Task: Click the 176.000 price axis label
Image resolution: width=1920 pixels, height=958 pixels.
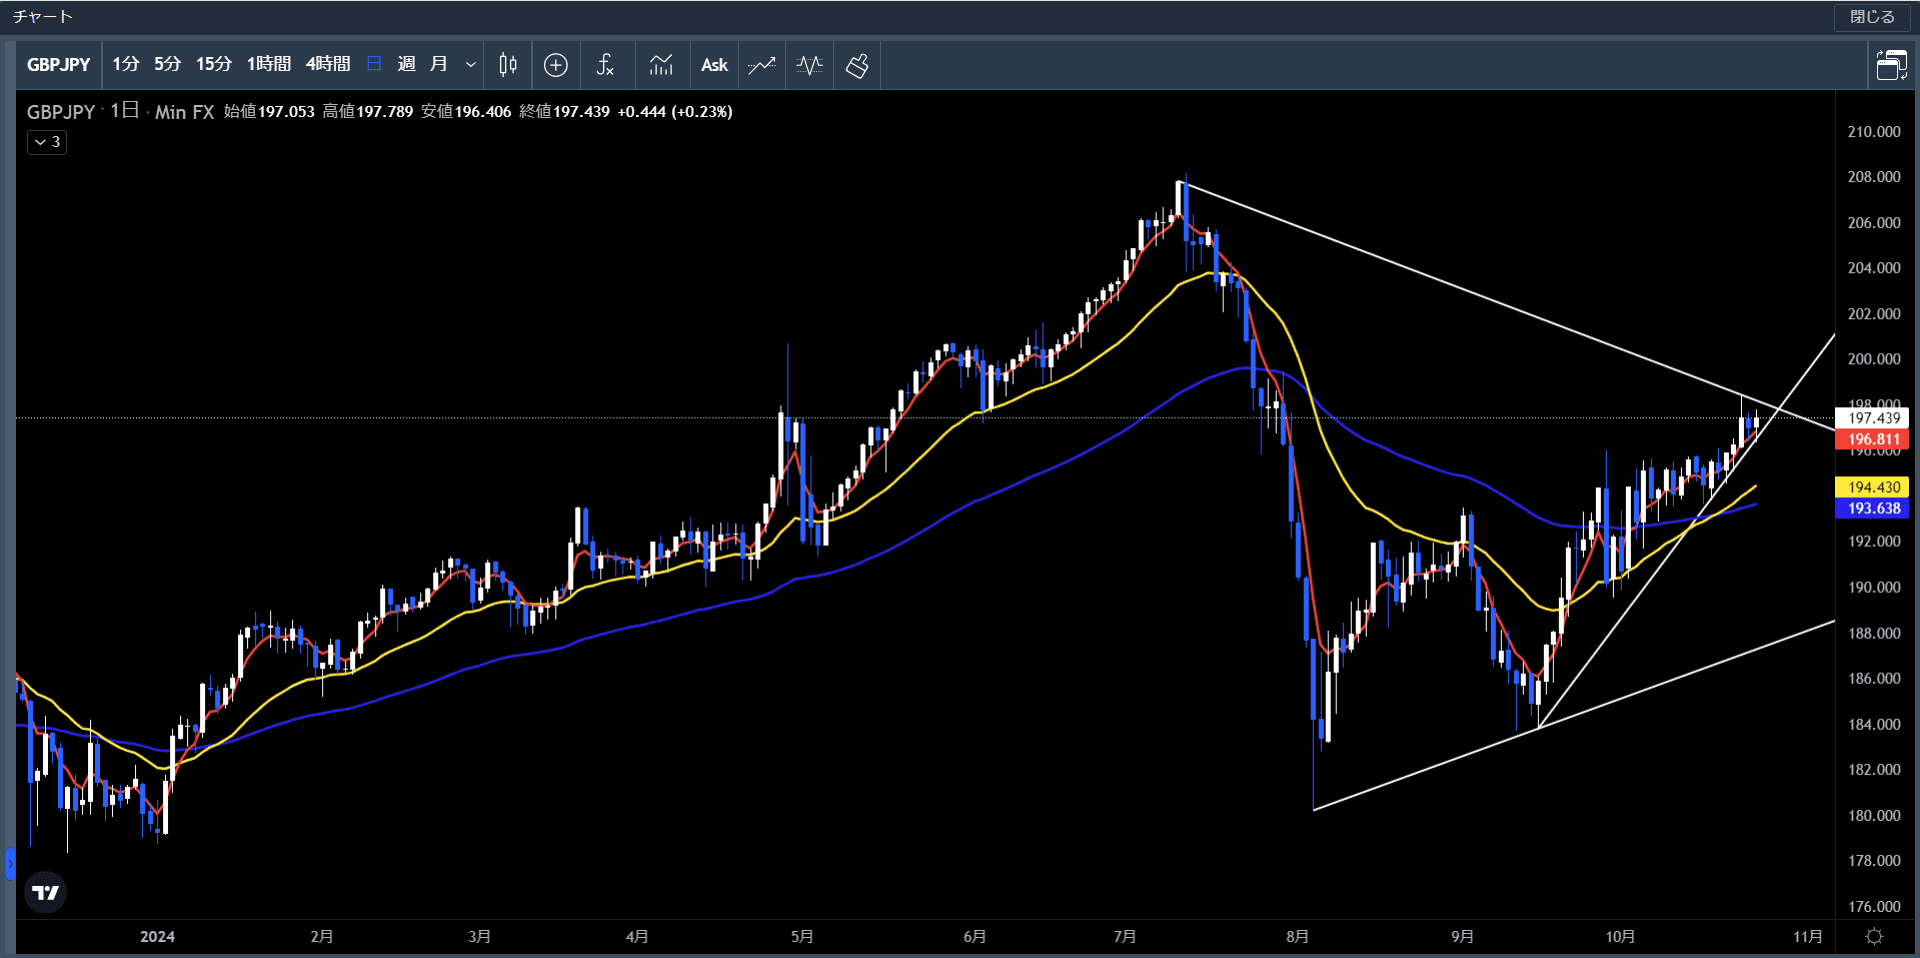Action: (1874, 906)
